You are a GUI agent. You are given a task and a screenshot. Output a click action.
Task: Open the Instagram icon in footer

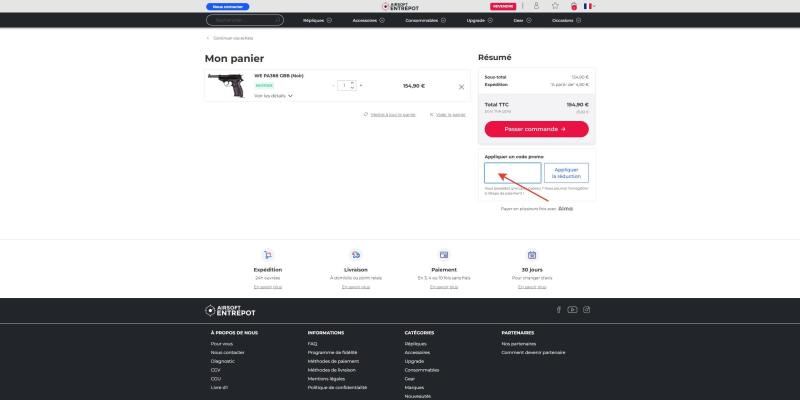tap(587, 310)
